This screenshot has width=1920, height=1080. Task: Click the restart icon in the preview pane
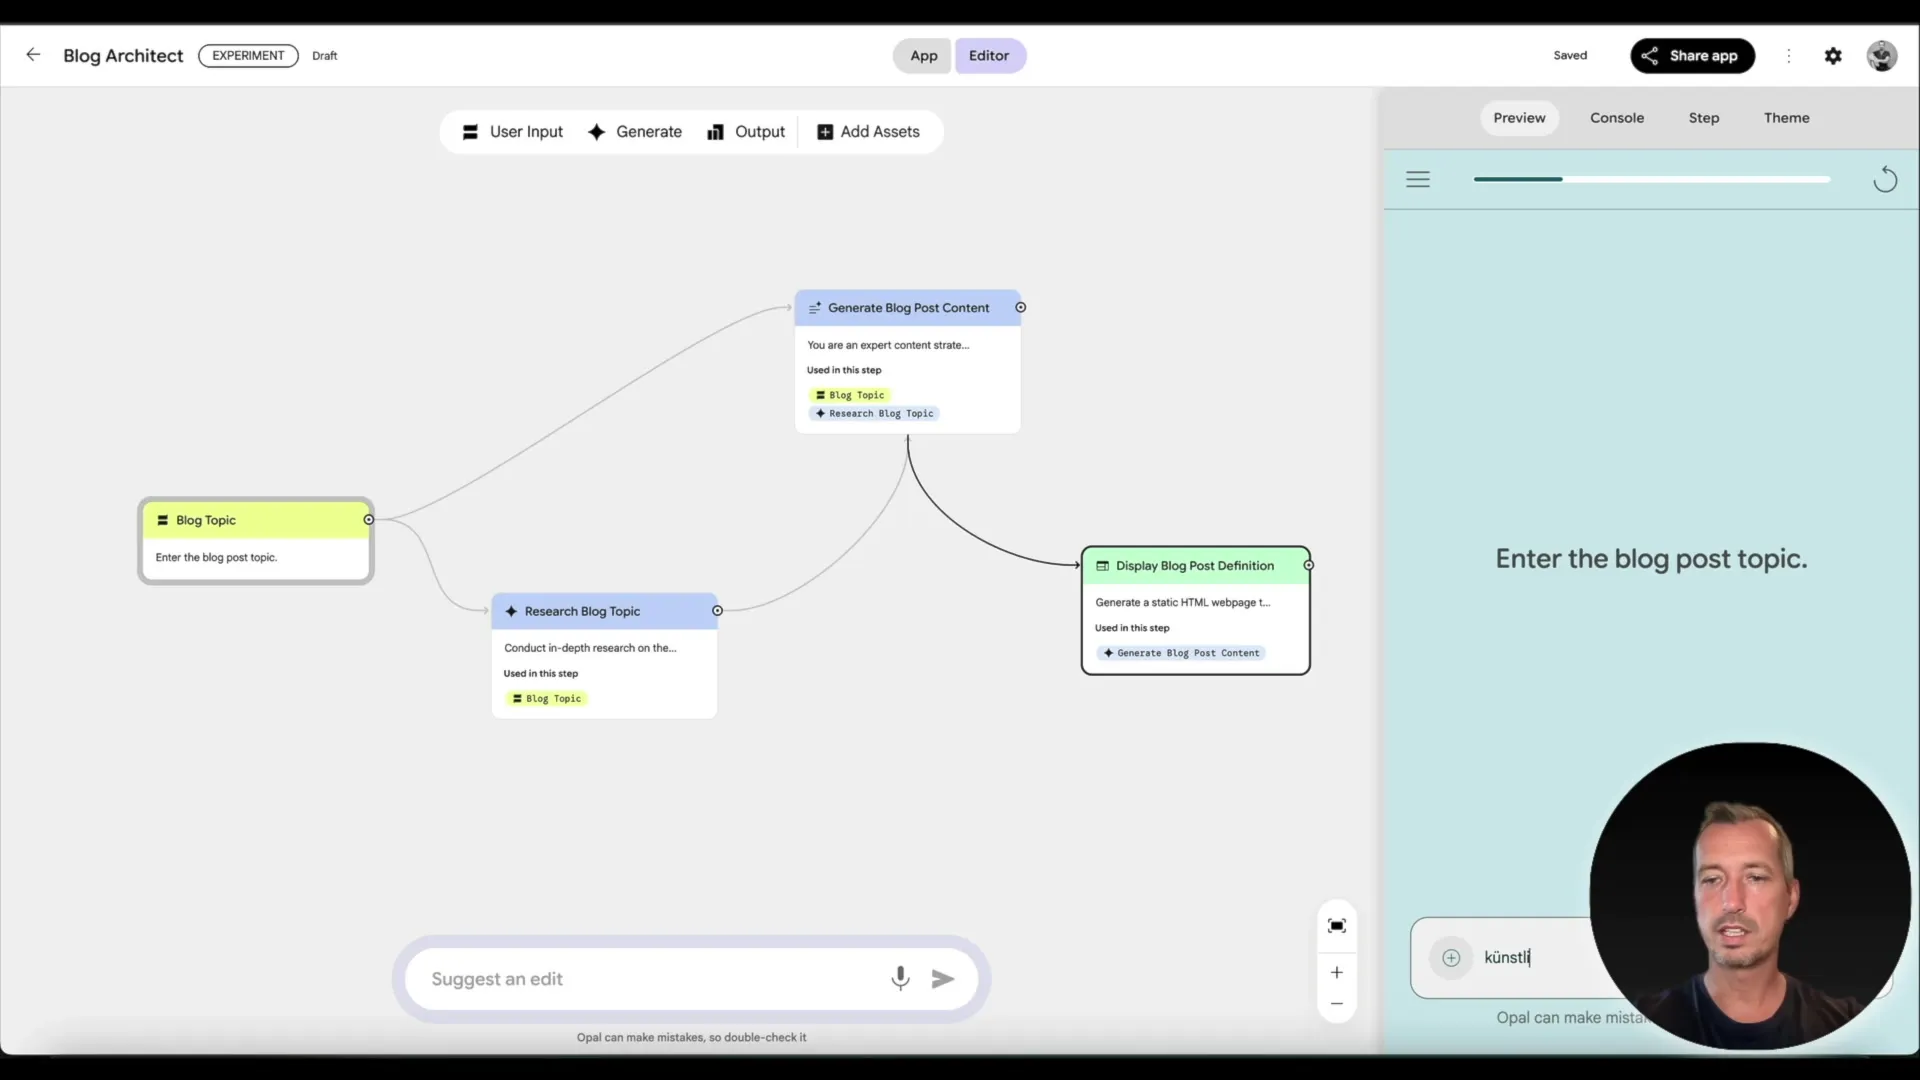pos(1885,179)
